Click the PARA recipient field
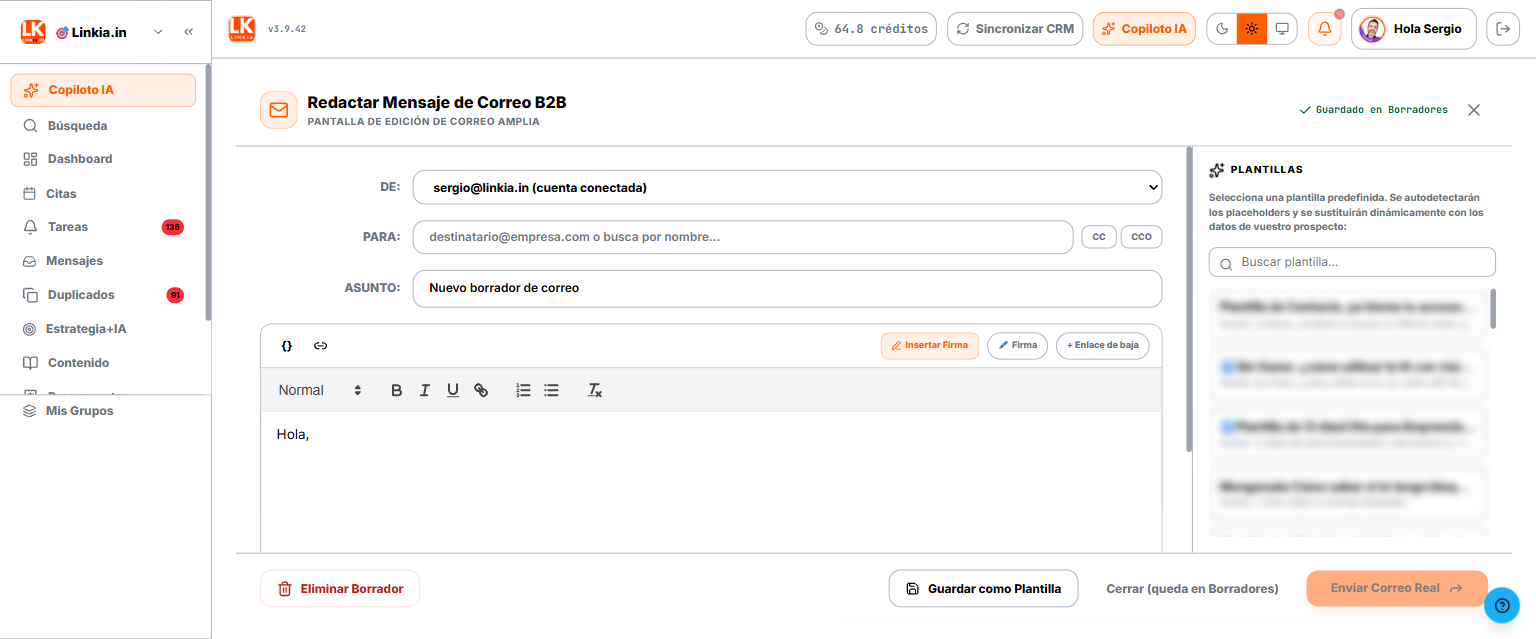This screenshot has width=1536, height=639. pyautogui.click(x=743, y=237)
